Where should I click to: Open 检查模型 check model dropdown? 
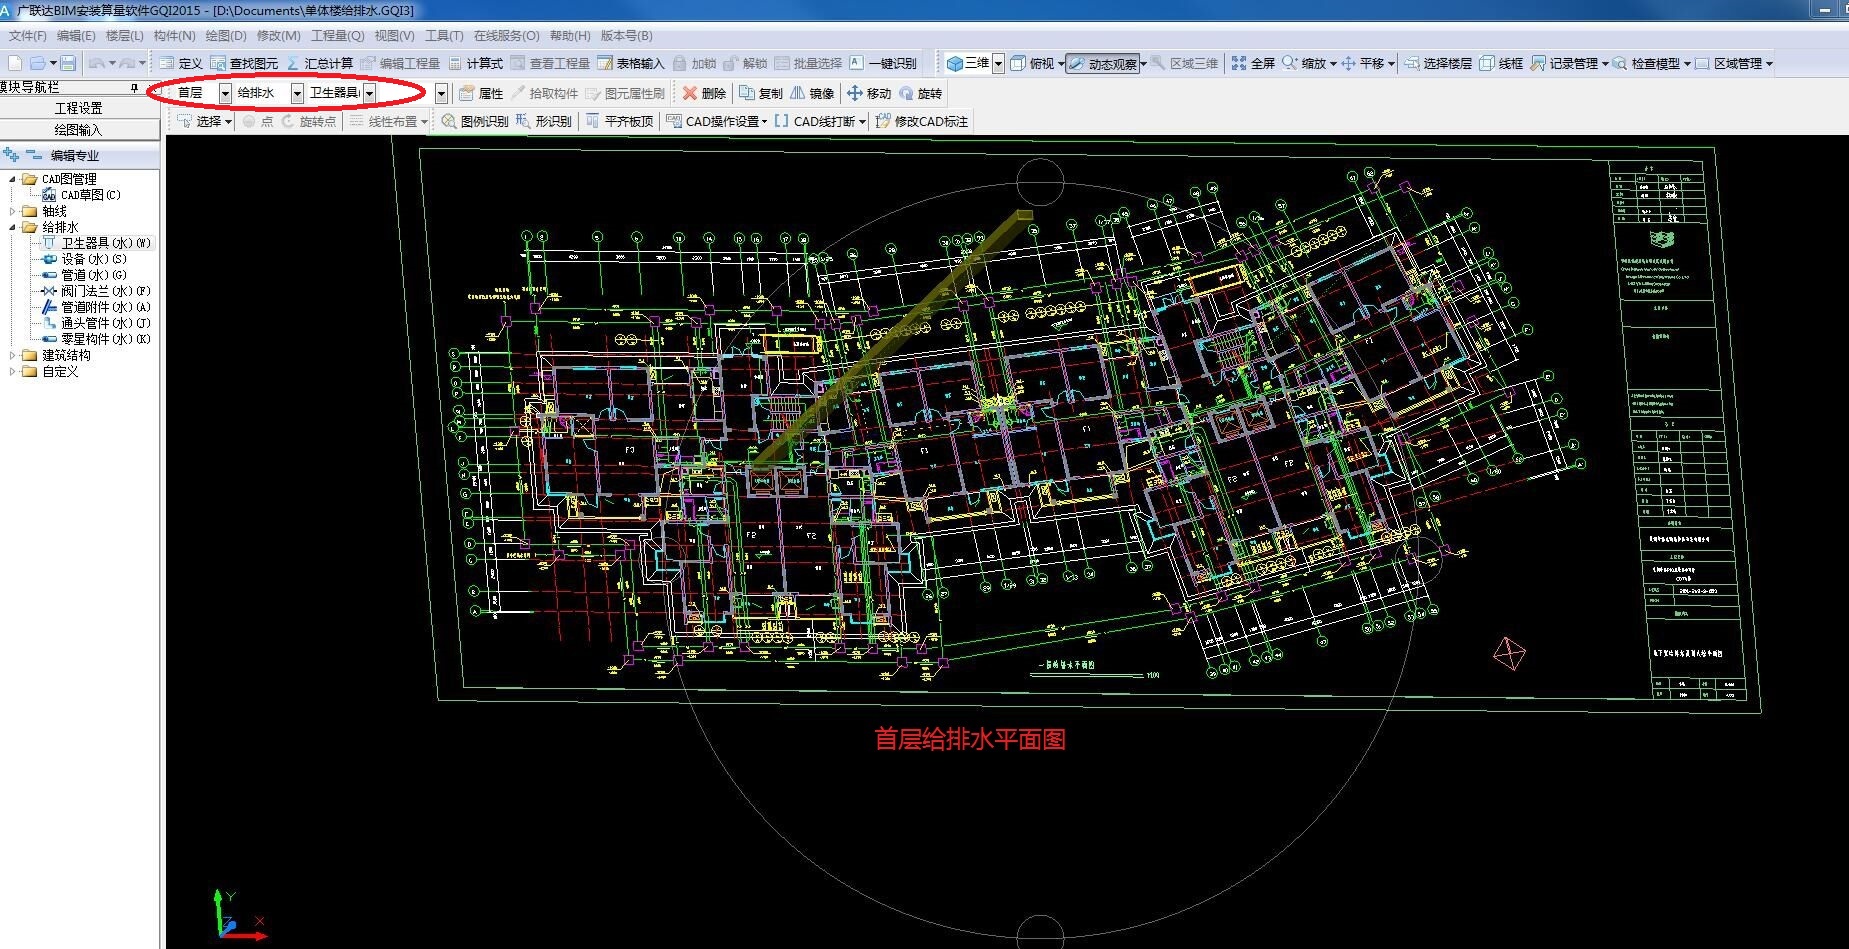[x=1687, y=63]
